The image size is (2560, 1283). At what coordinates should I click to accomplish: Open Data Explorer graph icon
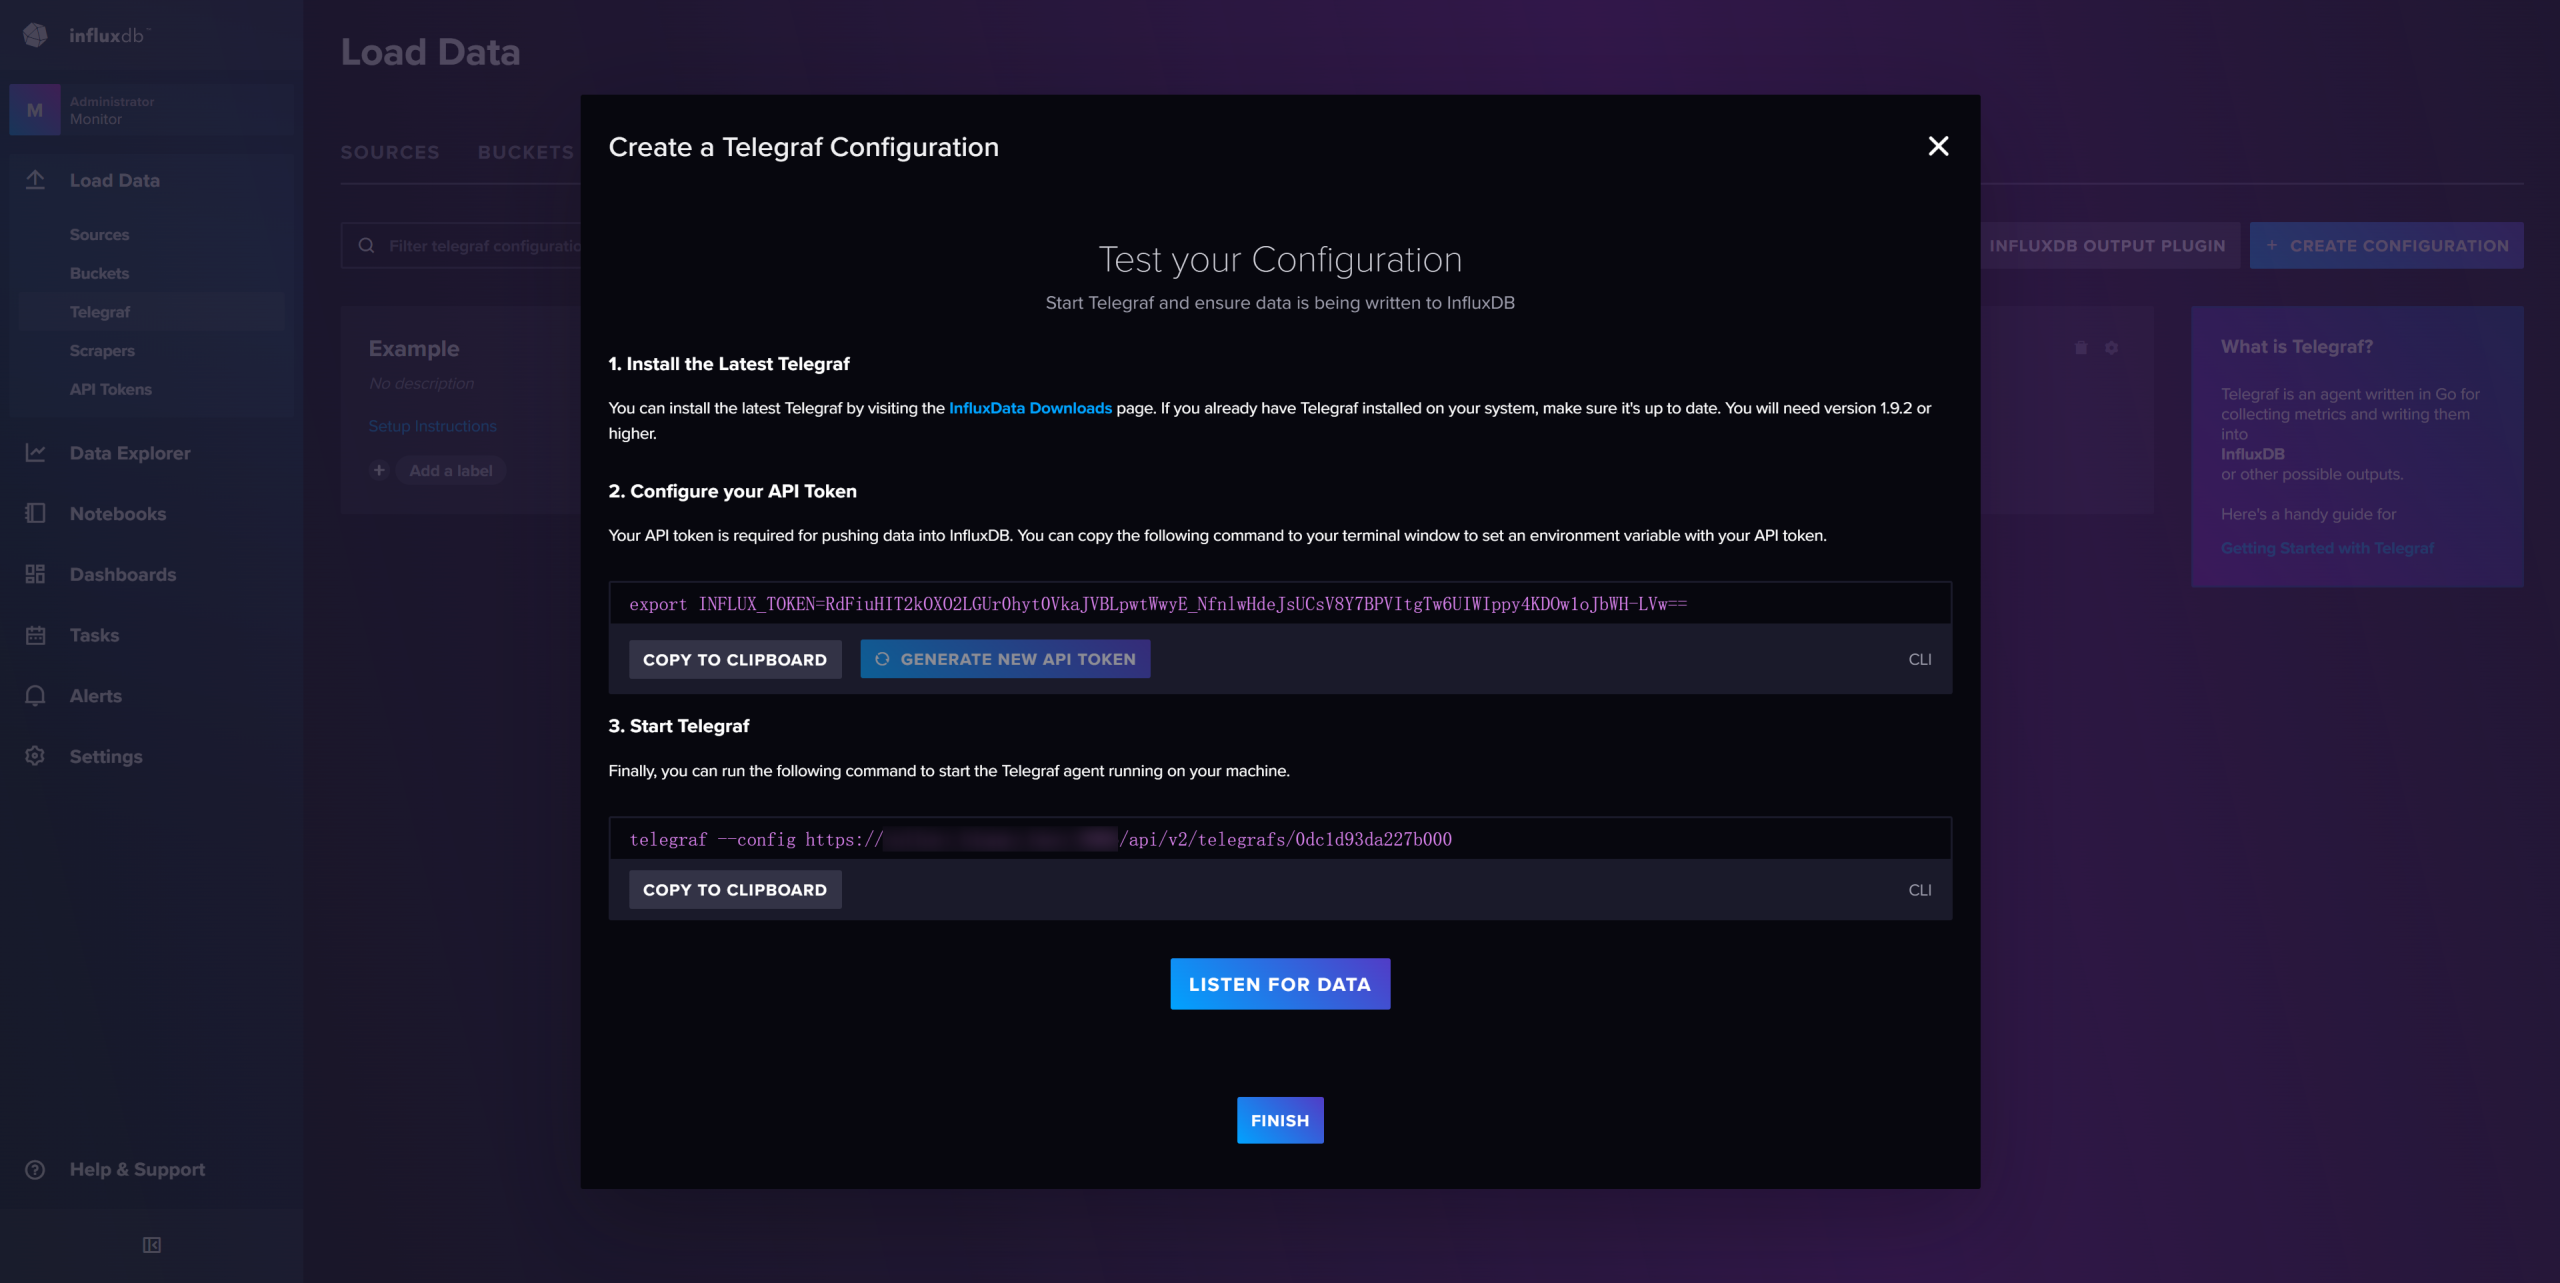(35, 453)
